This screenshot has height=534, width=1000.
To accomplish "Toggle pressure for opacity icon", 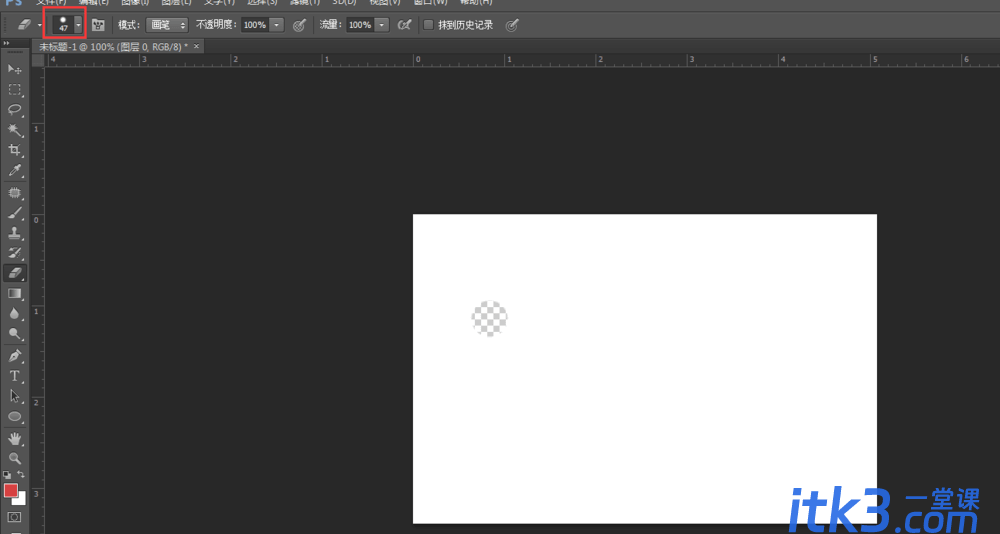I will [299, 25].
